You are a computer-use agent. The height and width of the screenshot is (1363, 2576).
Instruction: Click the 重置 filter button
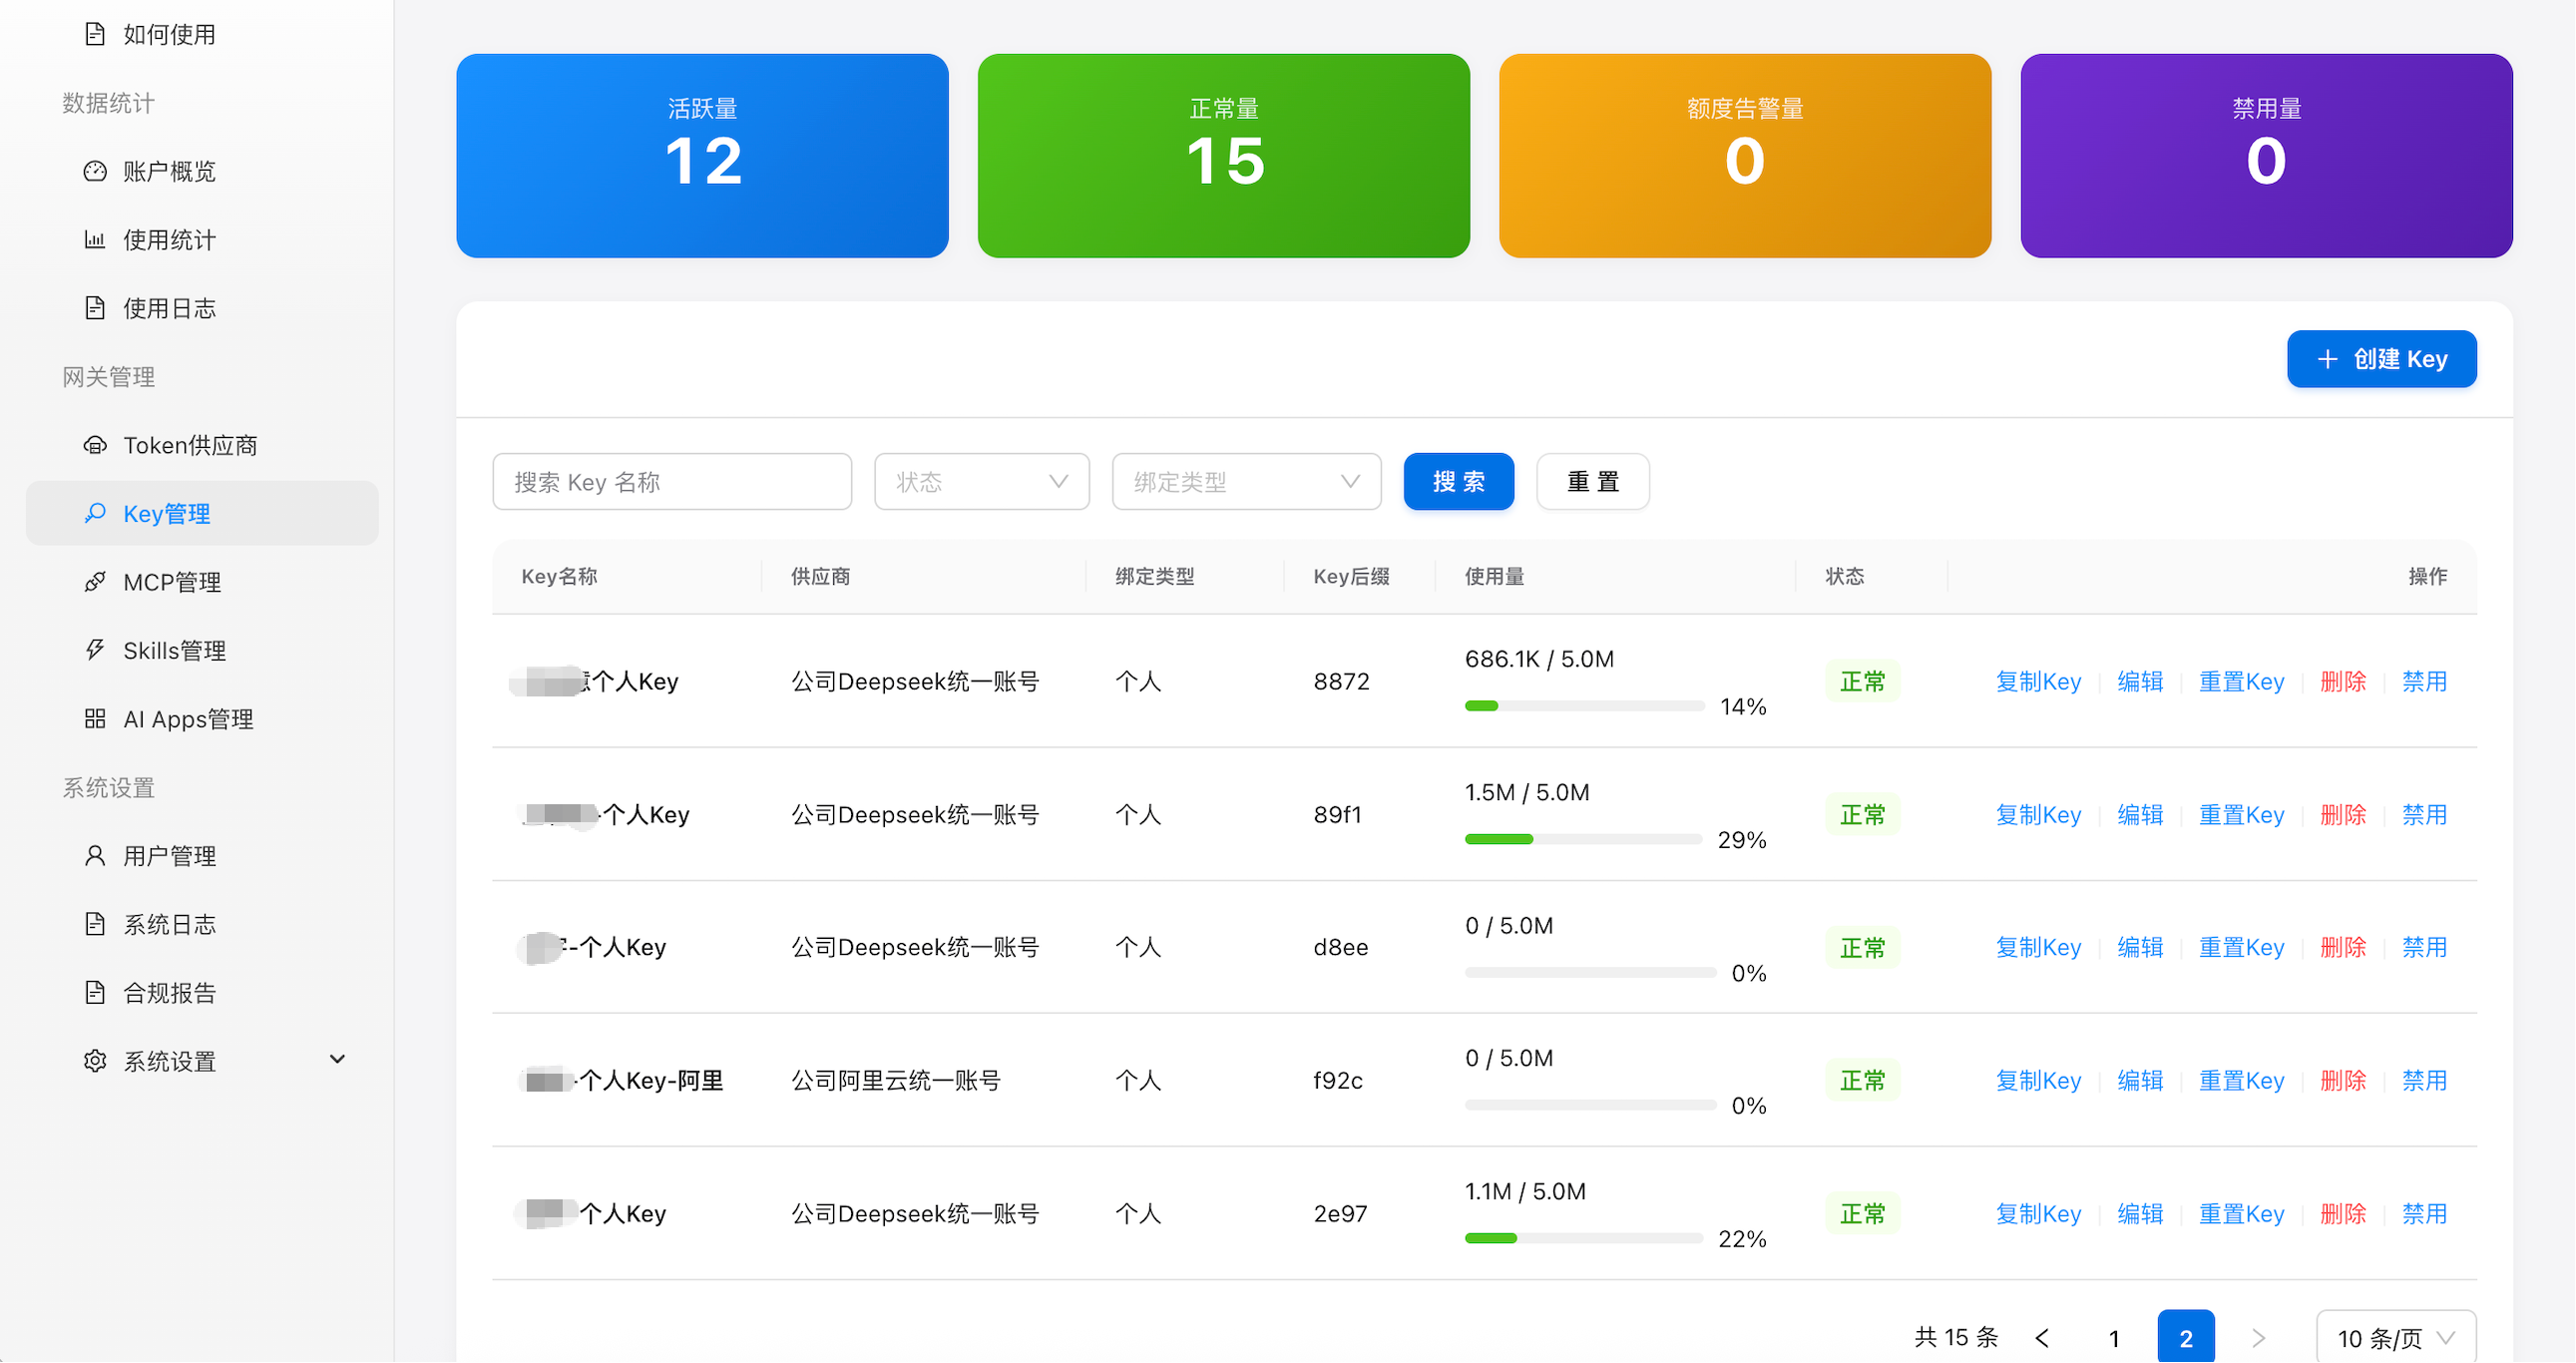click(x=1593, y=482)
